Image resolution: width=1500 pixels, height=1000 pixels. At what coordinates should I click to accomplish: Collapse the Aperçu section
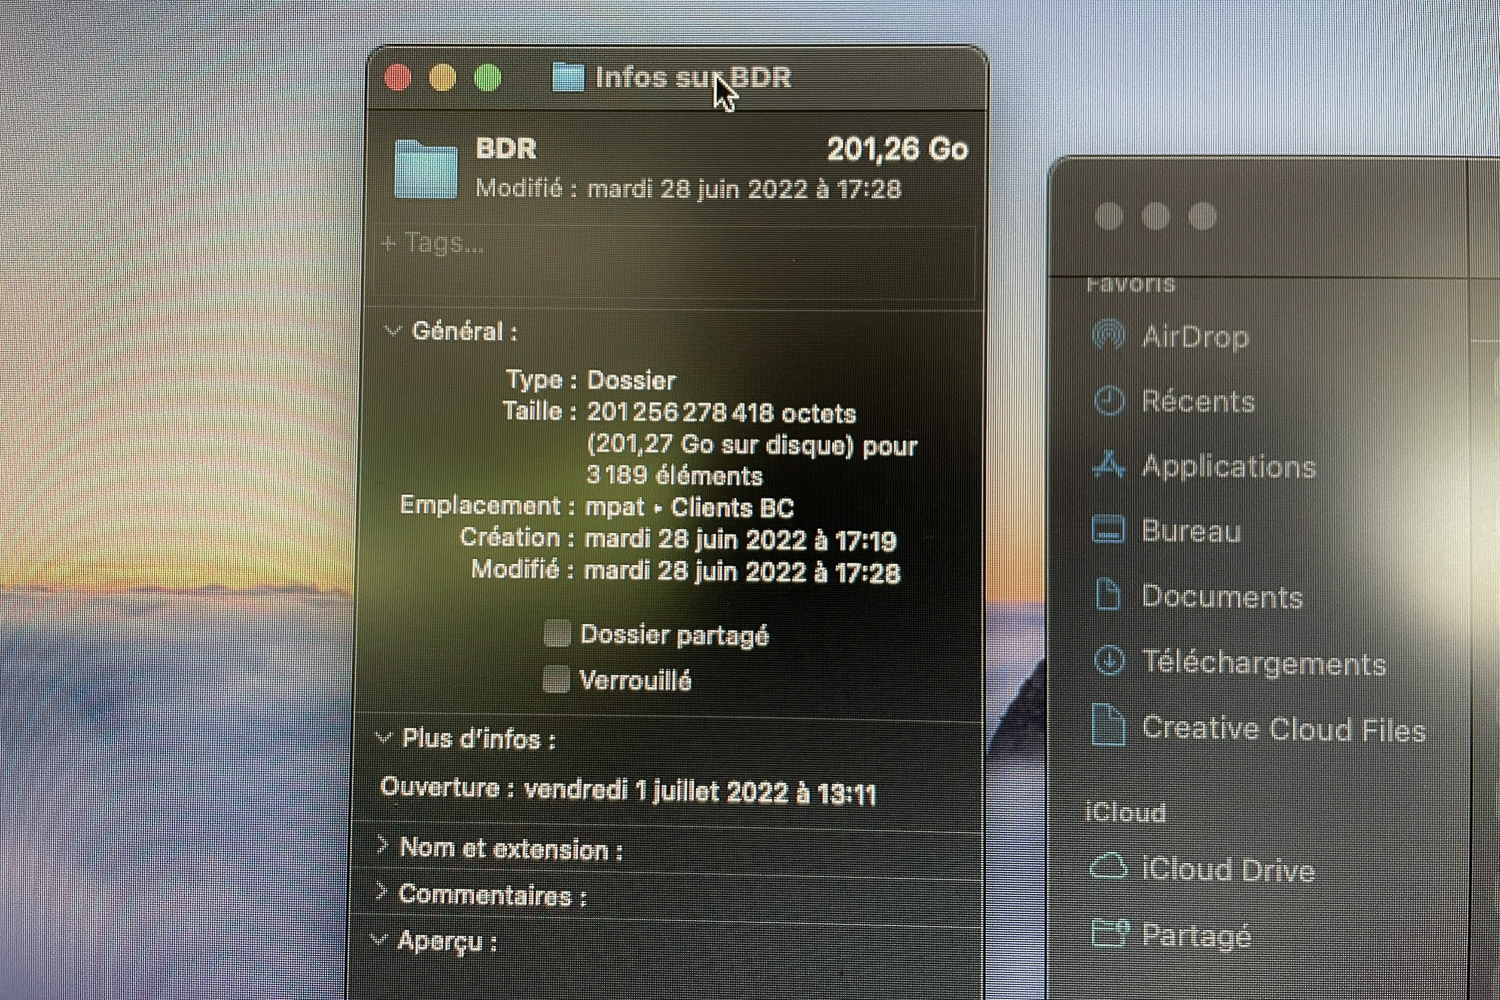(x=379, y=940)
